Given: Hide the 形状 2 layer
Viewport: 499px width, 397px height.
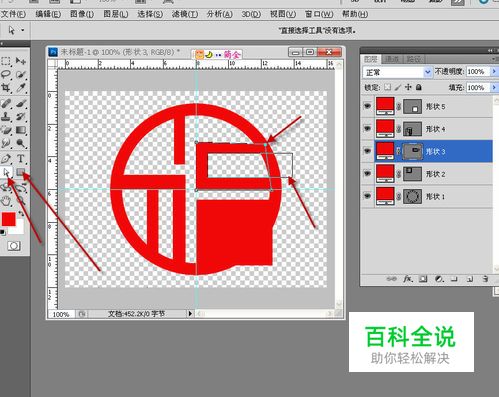Looking at the screenshot, I should (x=367, y=173).
